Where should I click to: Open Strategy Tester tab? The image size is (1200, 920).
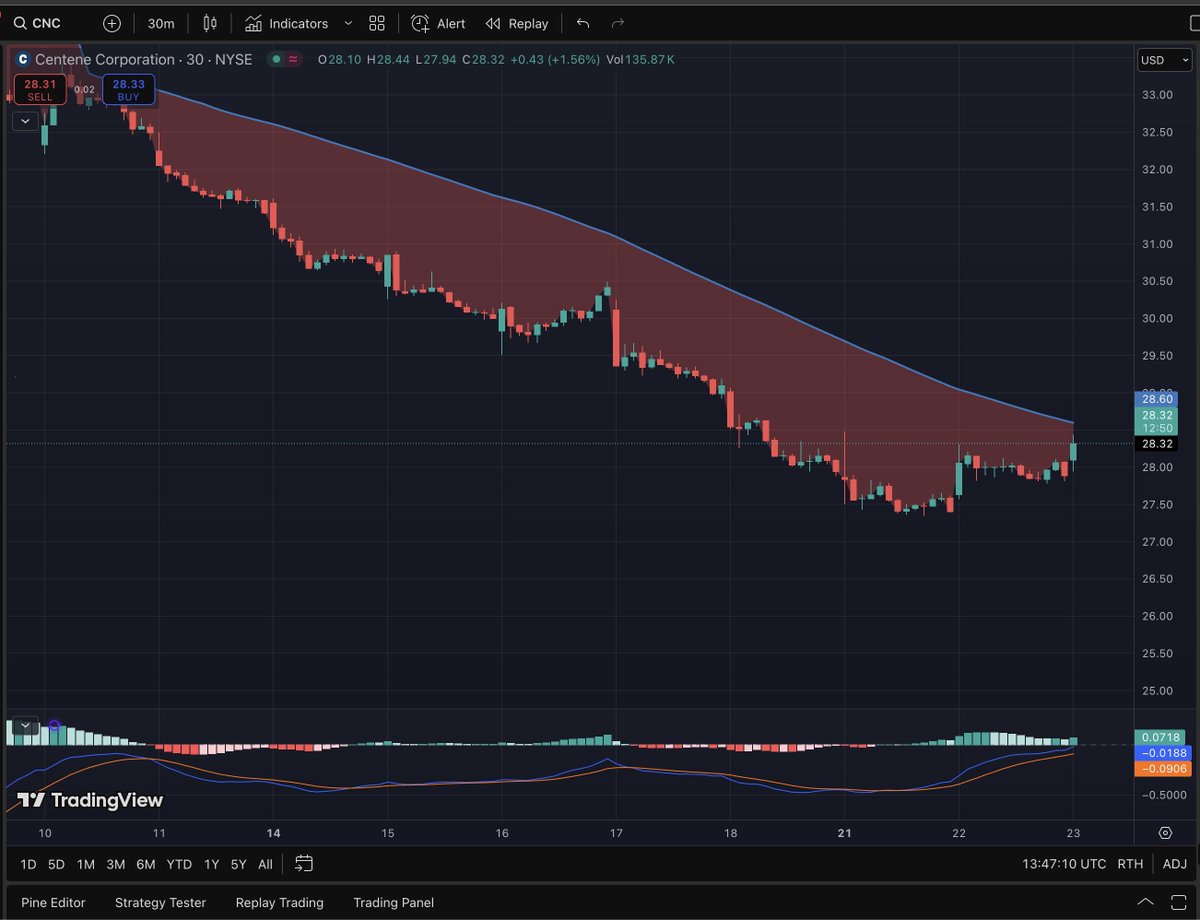(x=160, y=902)
